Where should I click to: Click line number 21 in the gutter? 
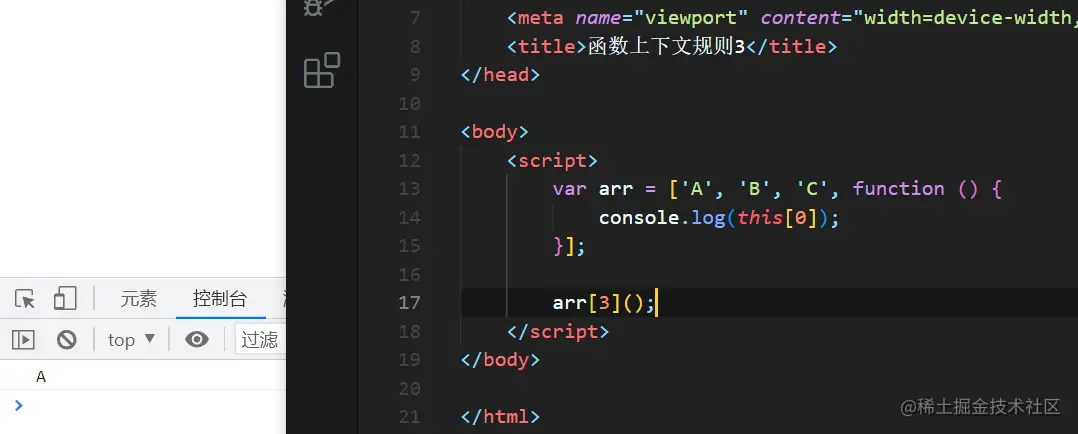coord(409,417)
